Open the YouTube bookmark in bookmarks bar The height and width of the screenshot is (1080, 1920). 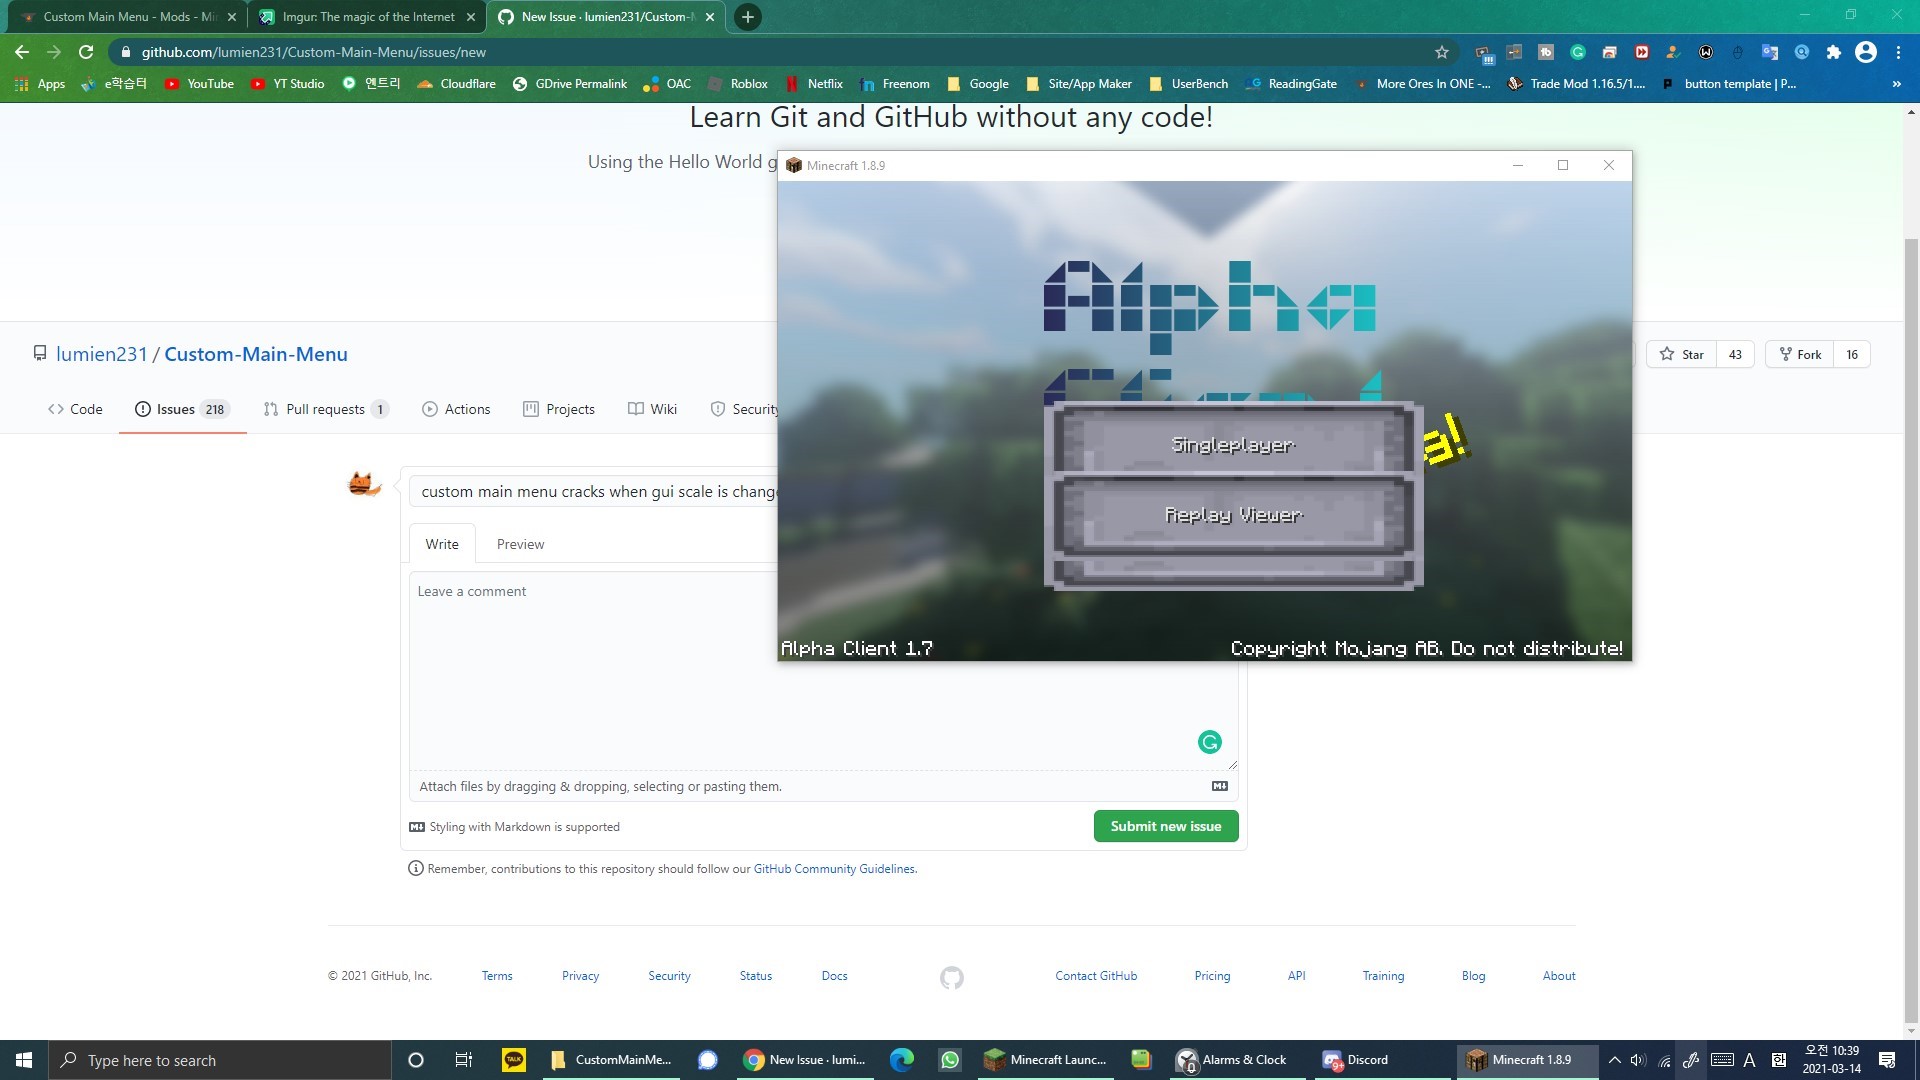[x=198, y=84]
